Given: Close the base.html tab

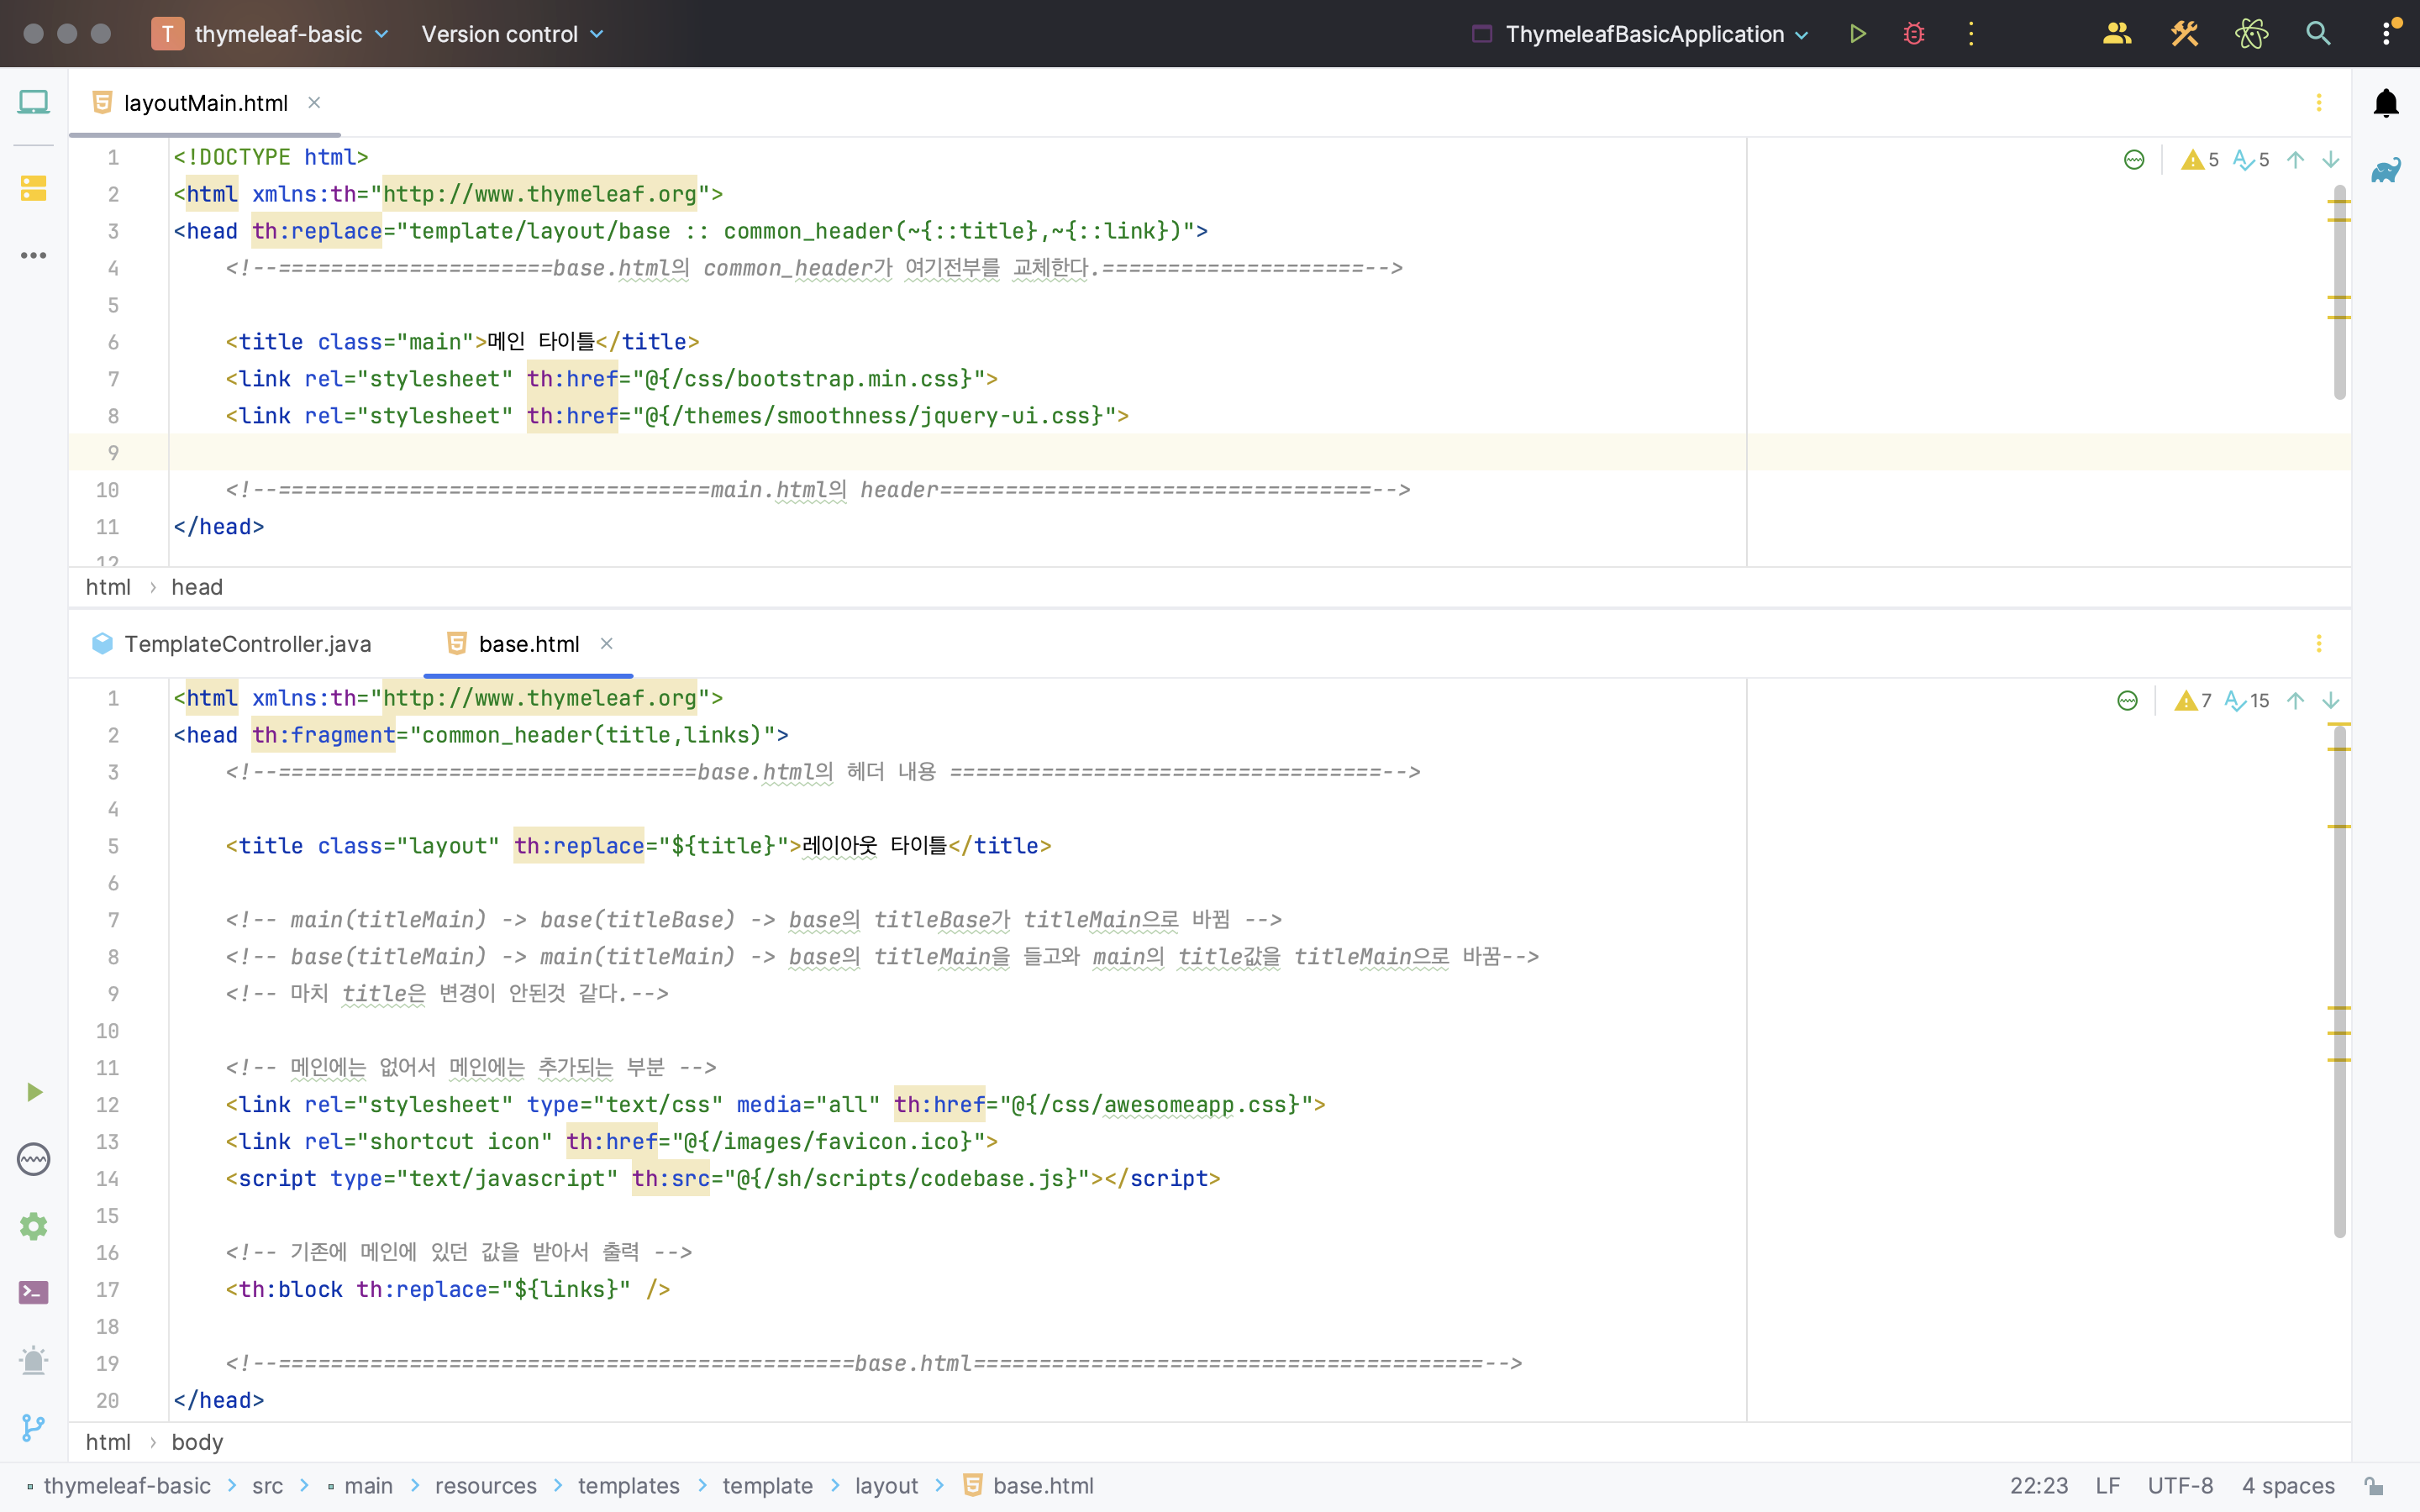Looking at the screenshot, I should point(606,644).
